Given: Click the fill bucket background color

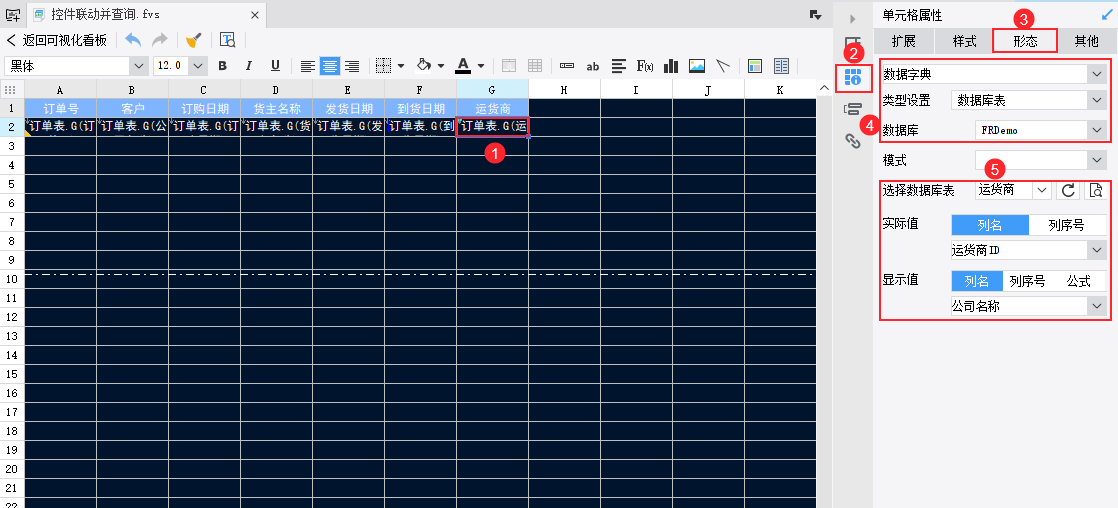Looking at the screenshot, I should tap(424, 66).
